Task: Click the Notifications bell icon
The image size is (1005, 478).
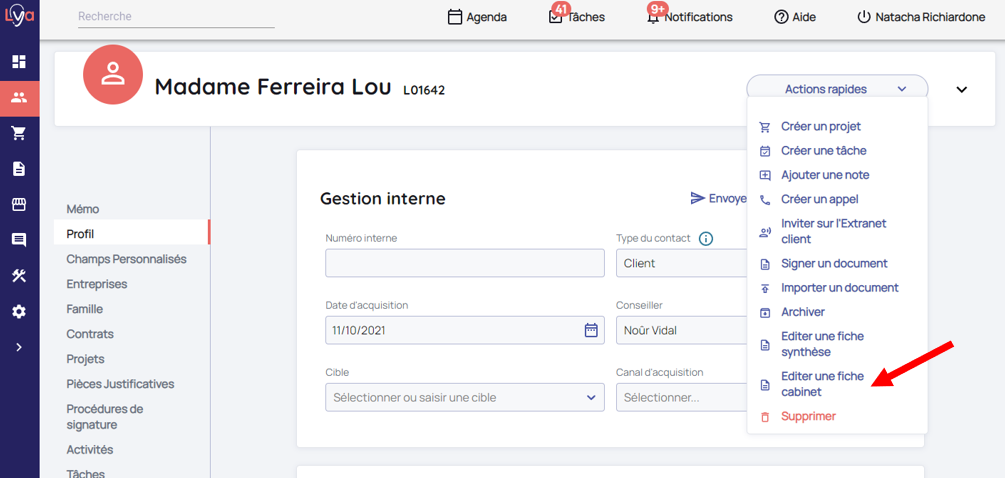Action: click(653, 17)
